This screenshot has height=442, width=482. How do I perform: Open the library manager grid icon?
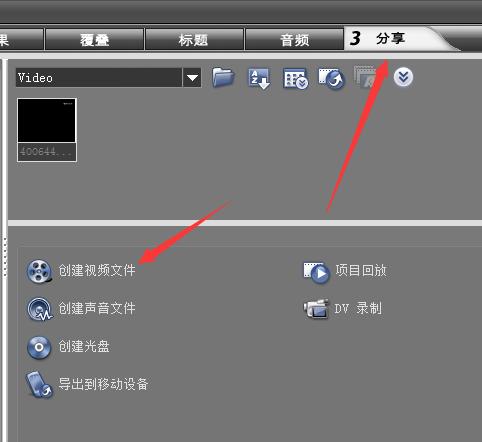(x=295, y=79)
